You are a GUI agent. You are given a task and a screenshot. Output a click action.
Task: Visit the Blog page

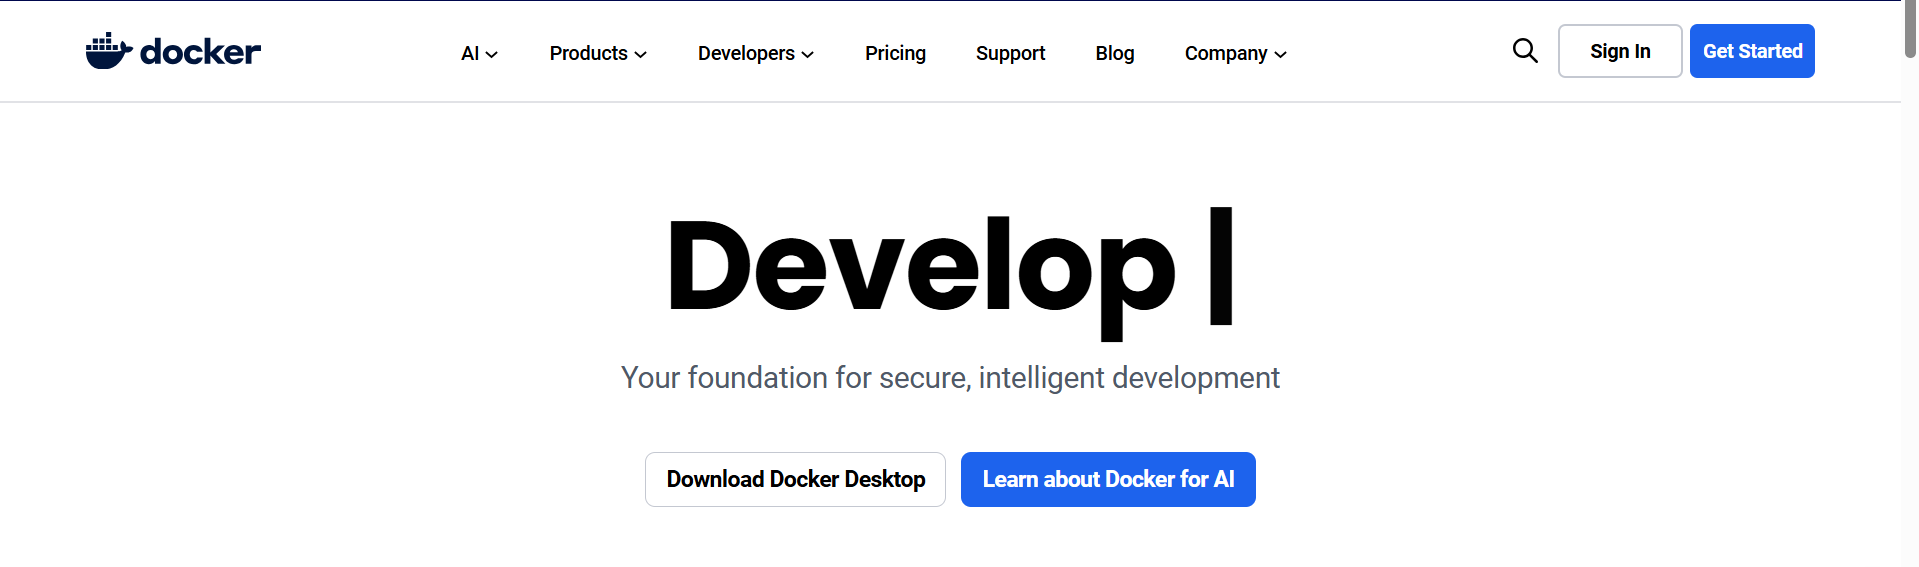[1115, 53]
